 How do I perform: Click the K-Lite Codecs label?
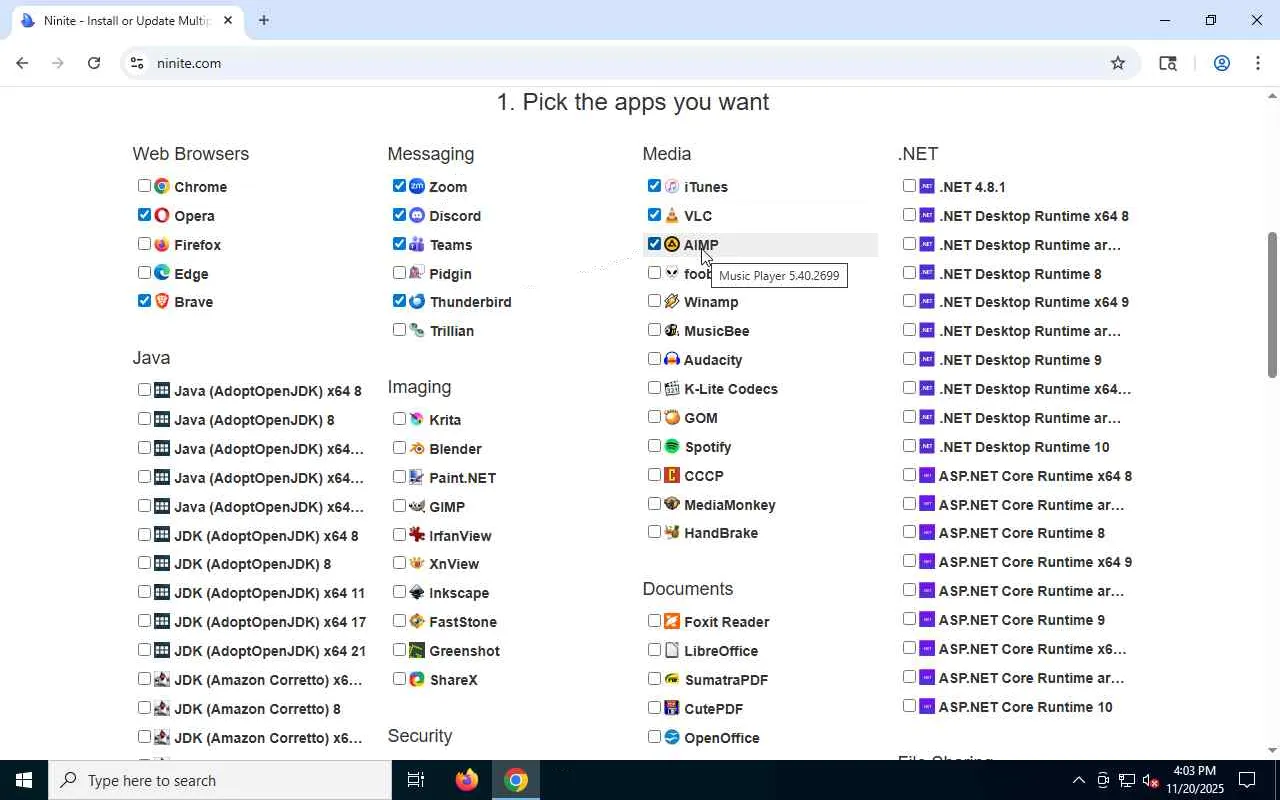pos(731,389)
